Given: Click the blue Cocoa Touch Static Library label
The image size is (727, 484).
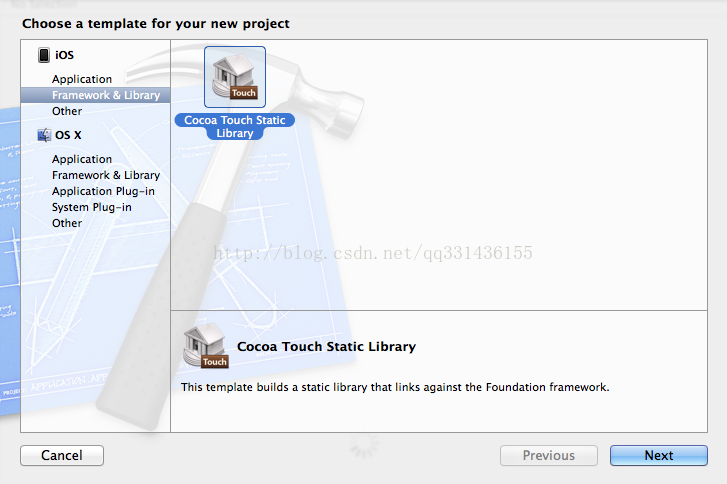Looking at the screenshot, I should coord(235,127).
